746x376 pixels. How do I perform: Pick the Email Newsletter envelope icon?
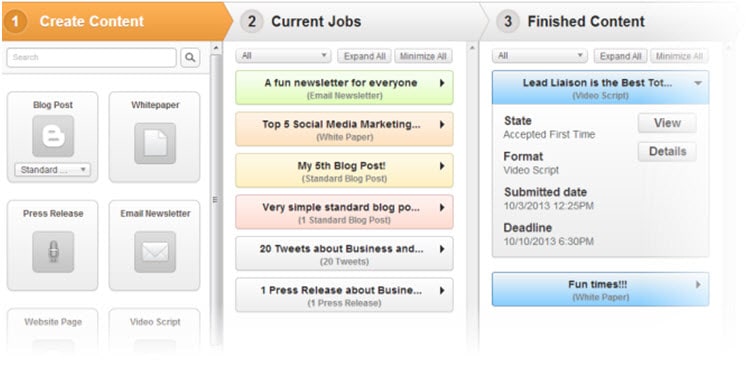(x=155, y=252)
